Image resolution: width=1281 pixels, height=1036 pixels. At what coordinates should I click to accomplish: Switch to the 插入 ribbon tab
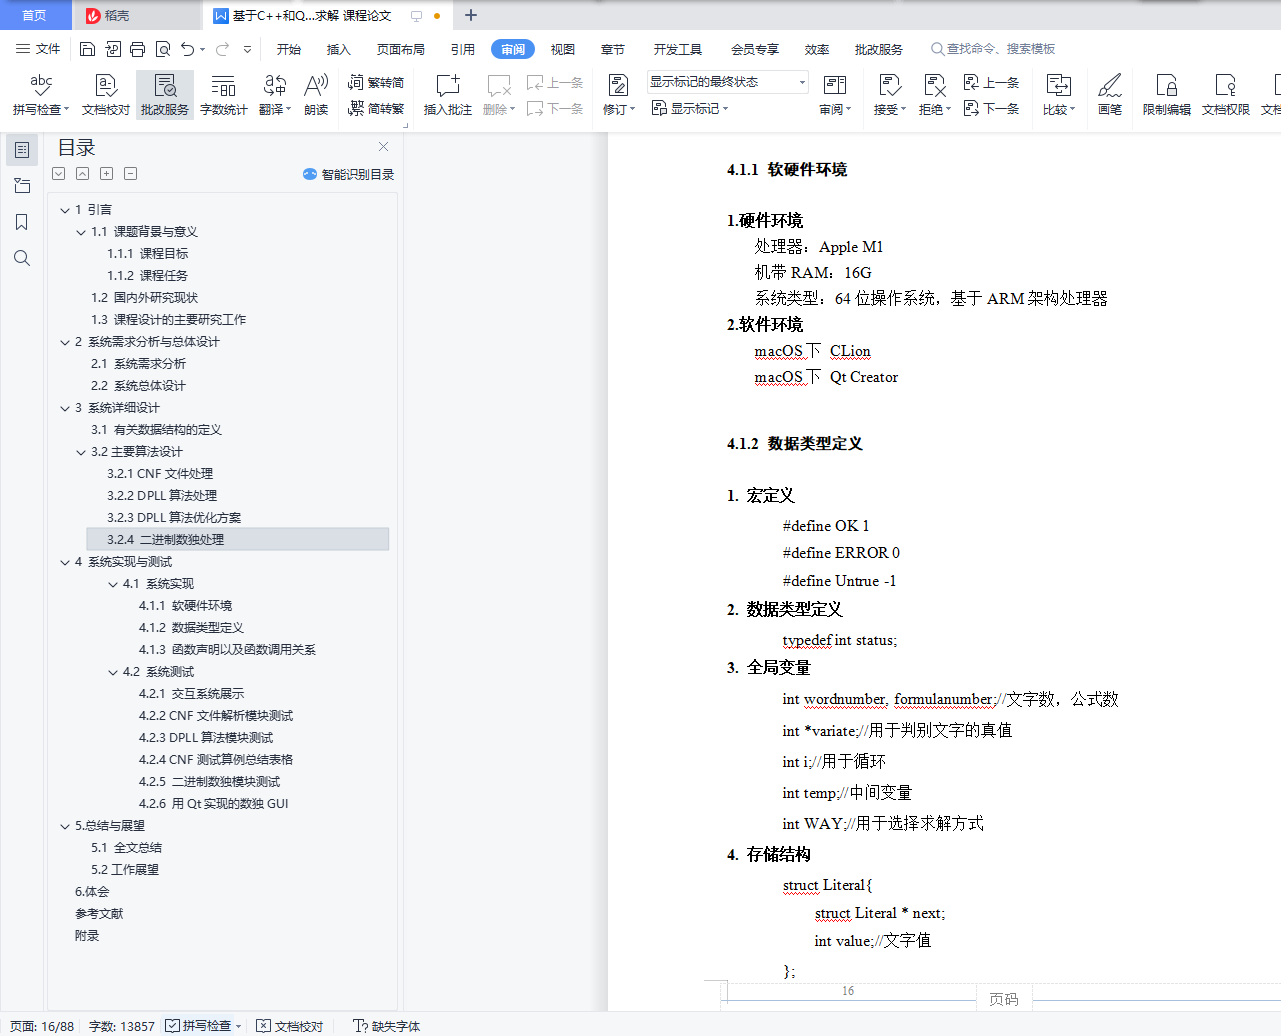[x=339, y=49]
